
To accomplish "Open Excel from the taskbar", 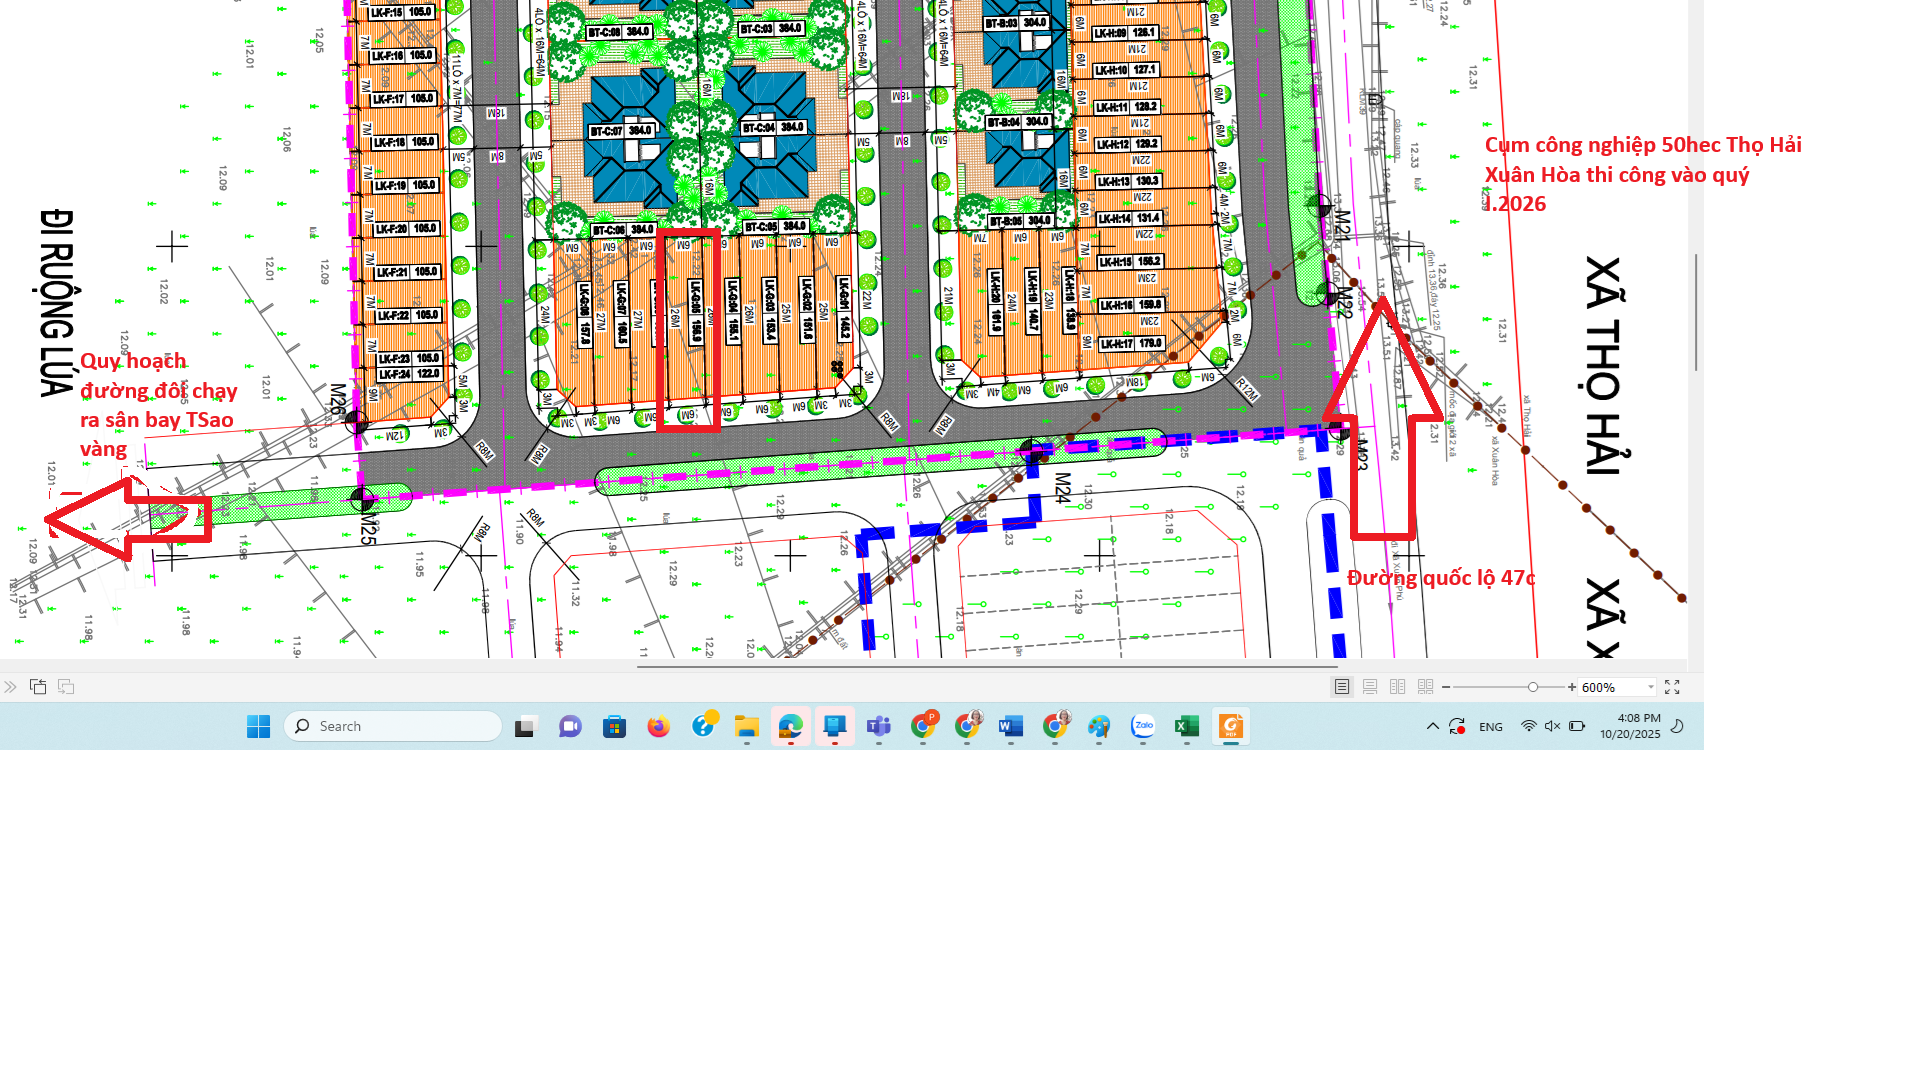I will [1187, 727].
